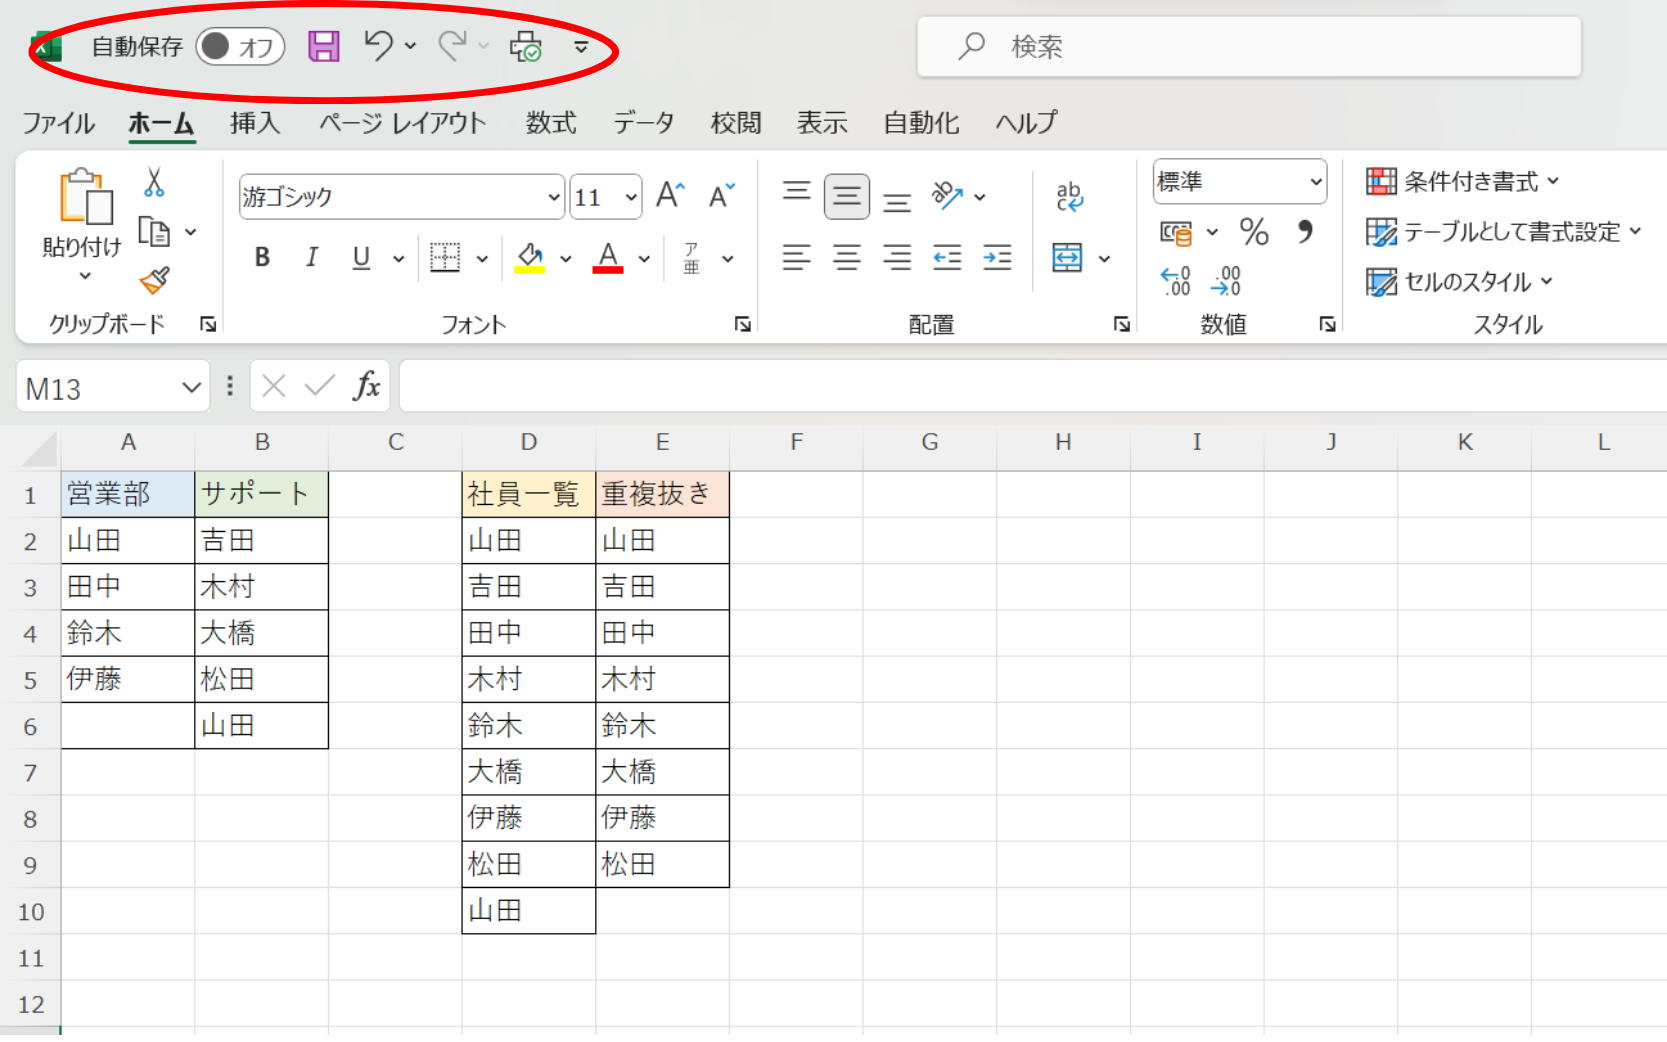Expand the 条件付き書式 menu
The width and height of the screenshot is (1667, 1042).
click(x=1463, y=182)
